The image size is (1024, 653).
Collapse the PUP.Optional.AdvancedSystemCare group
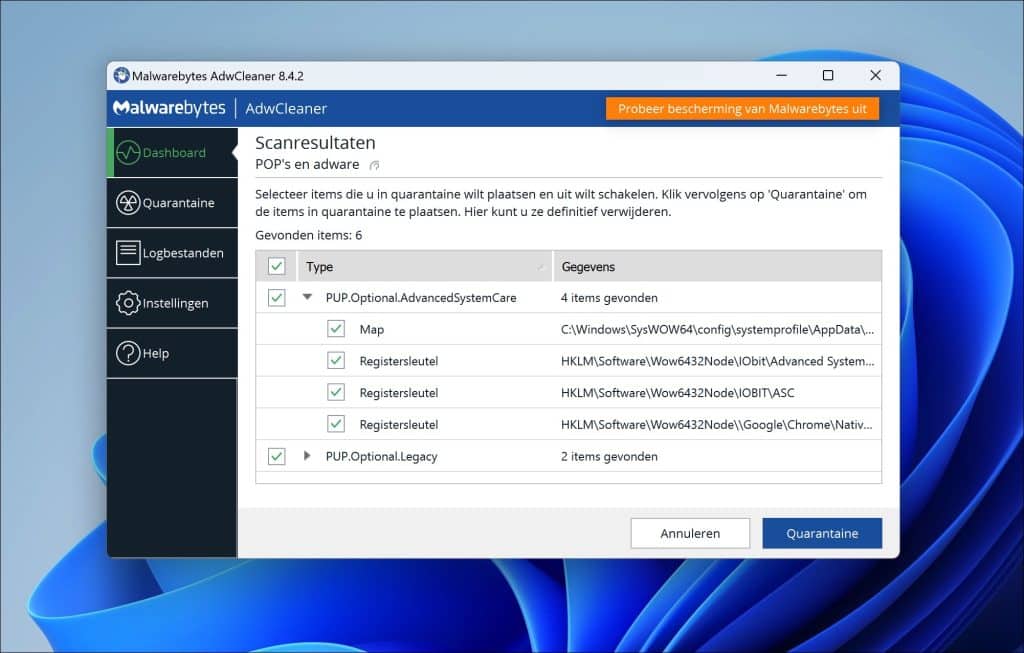click(x=307, y=297)
